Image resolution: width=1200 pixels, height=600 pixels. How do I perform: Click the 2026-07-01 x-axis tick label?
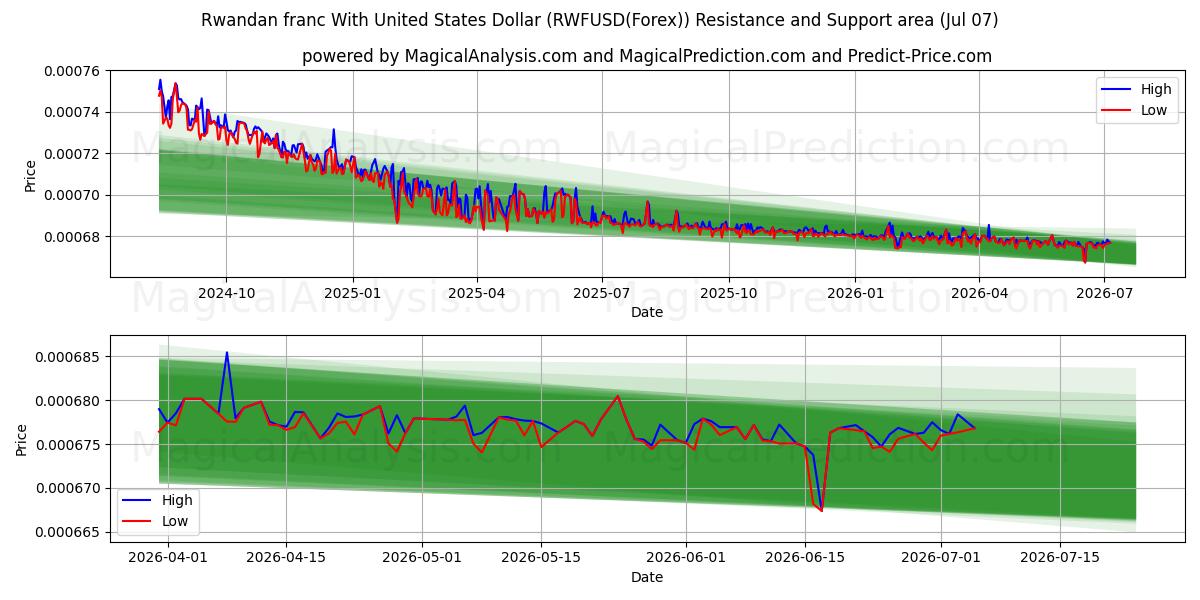pos(940,558)
